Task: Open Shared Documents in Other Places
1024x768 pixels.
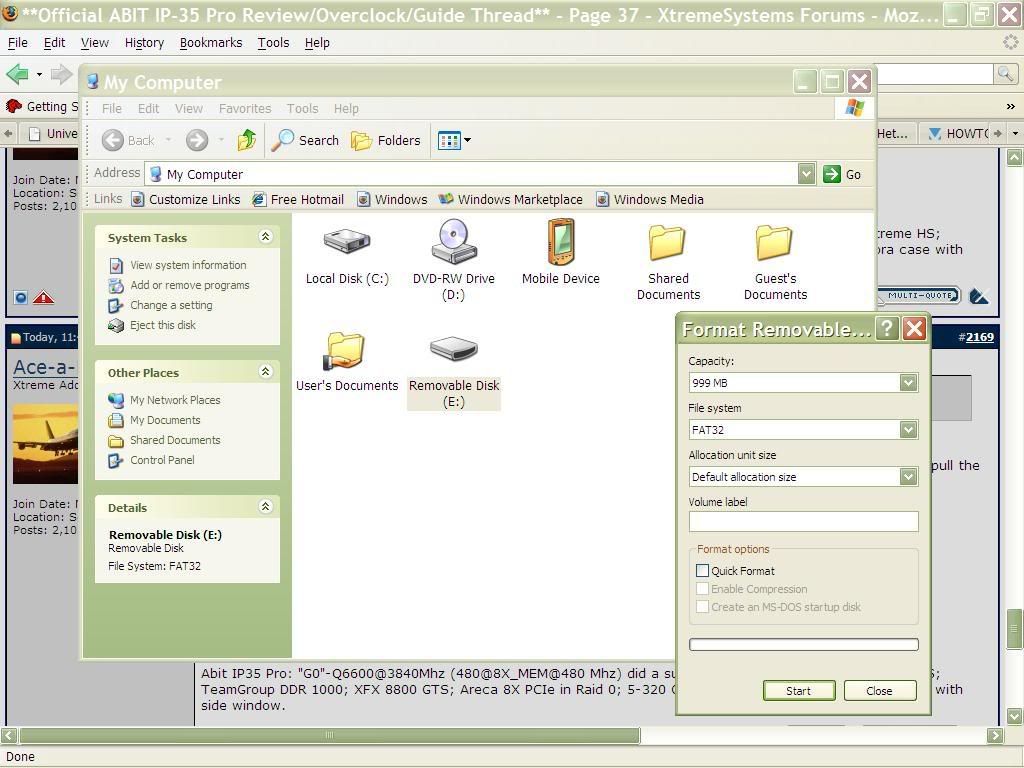Action: pyautogui.click(x=175, y=440)
